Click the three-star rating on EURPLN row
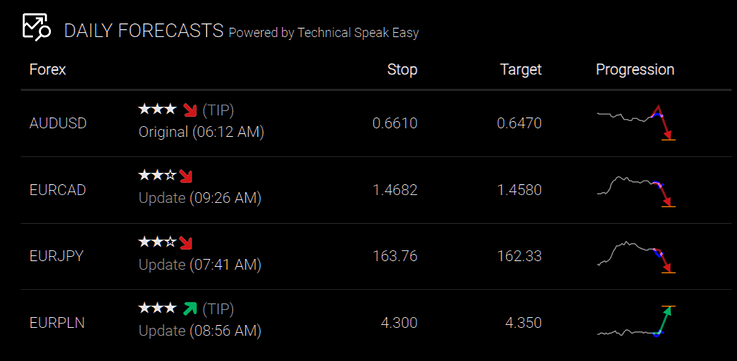The width and height of the screenshot is (737, 361). pos(157,309)
